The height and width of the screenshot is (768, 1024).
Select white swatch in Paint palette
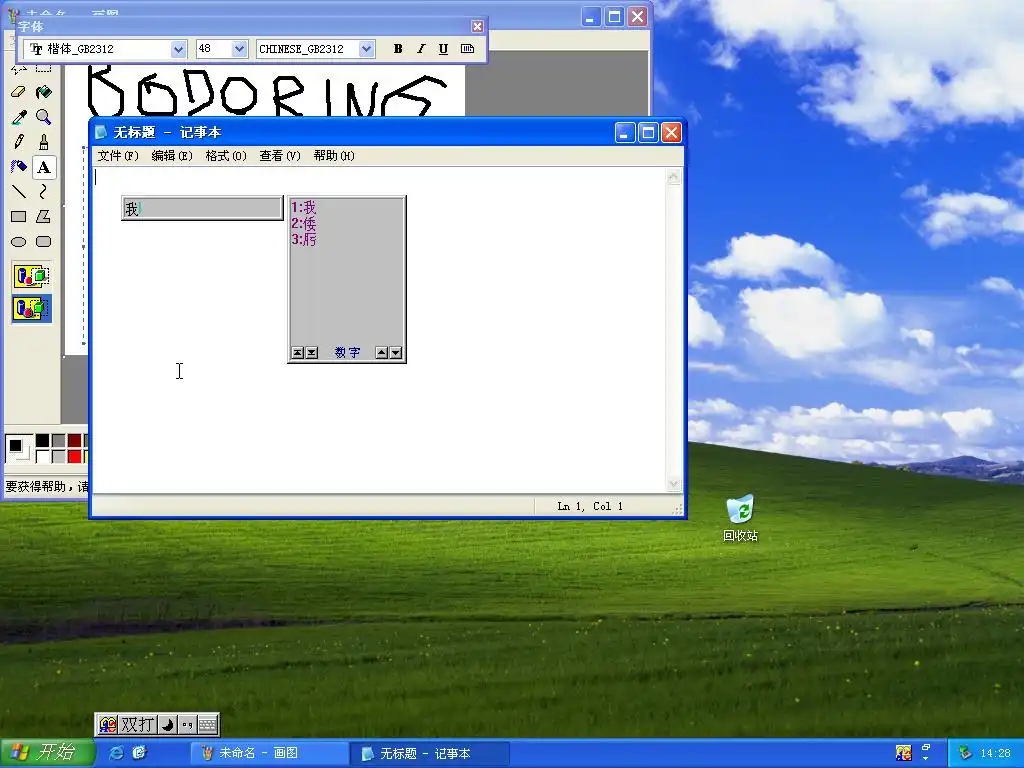(42, 456)
